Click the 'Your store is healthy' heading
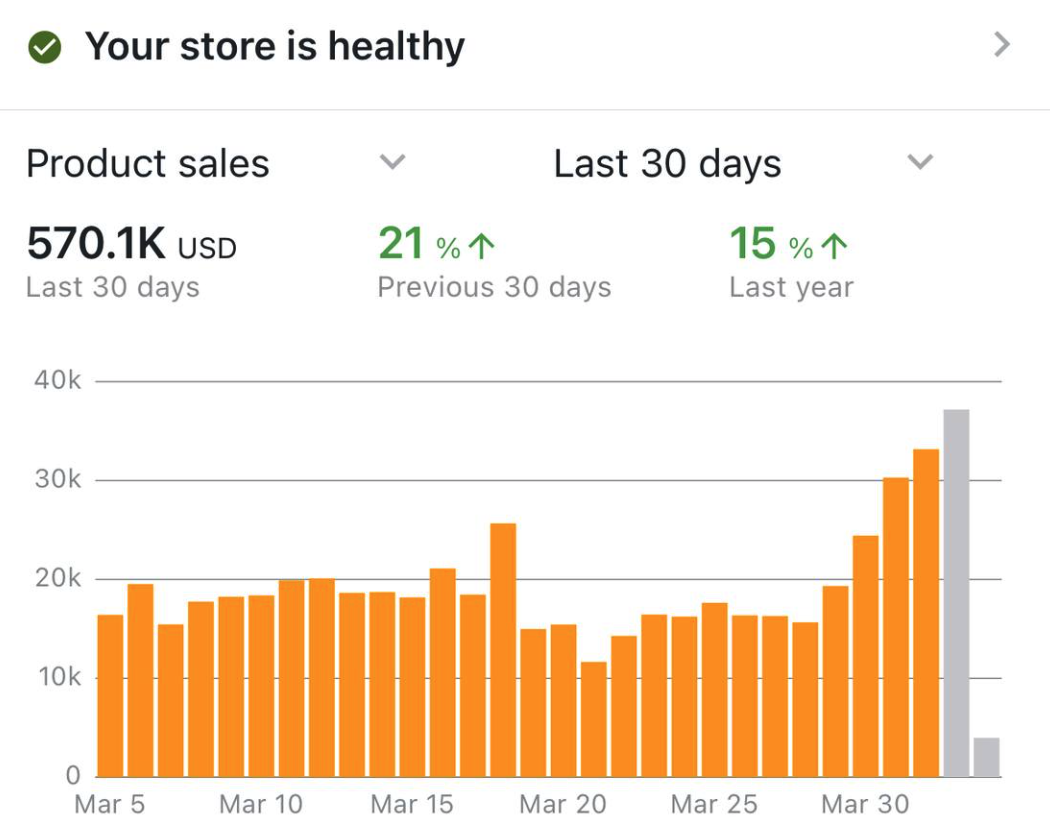Viewport: 1050px width, 832px height. pos(275,44)
